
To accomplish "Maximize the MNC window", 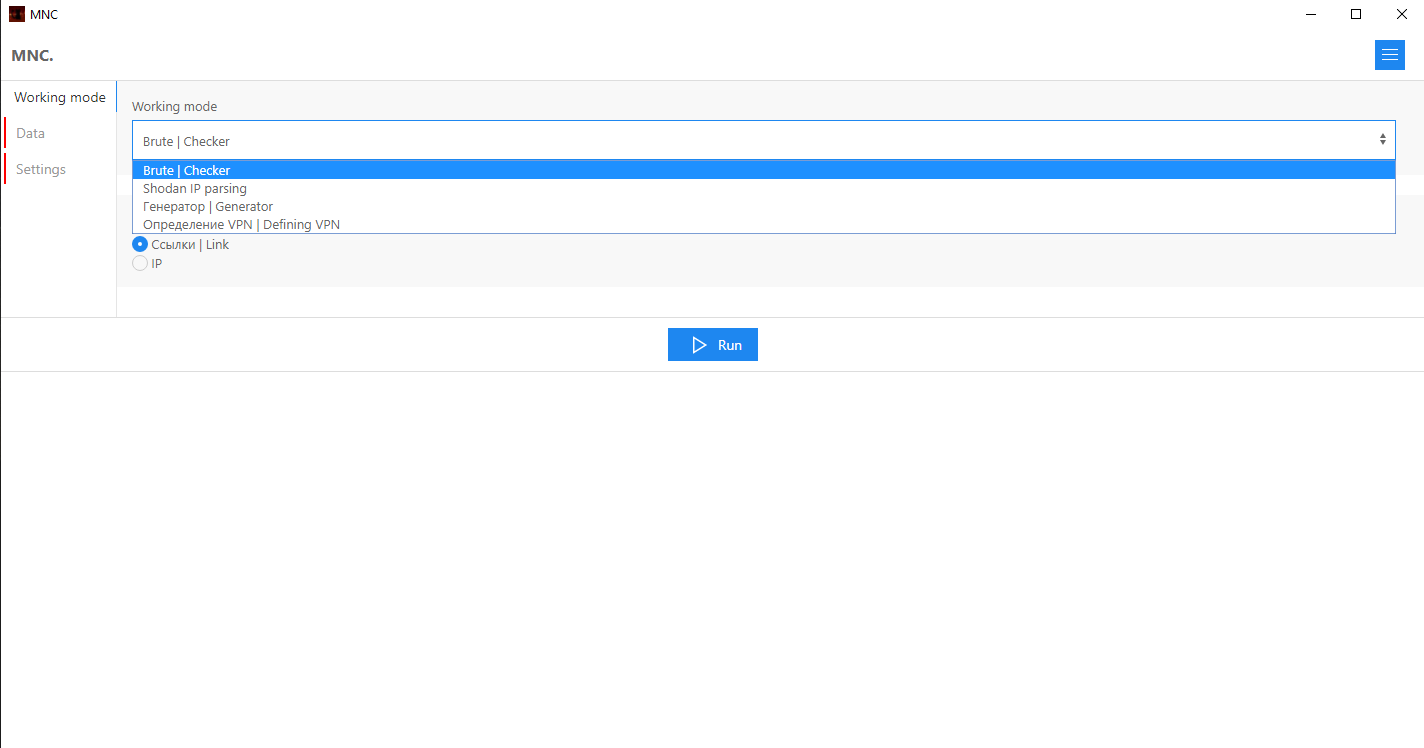I will (1356, 14).
